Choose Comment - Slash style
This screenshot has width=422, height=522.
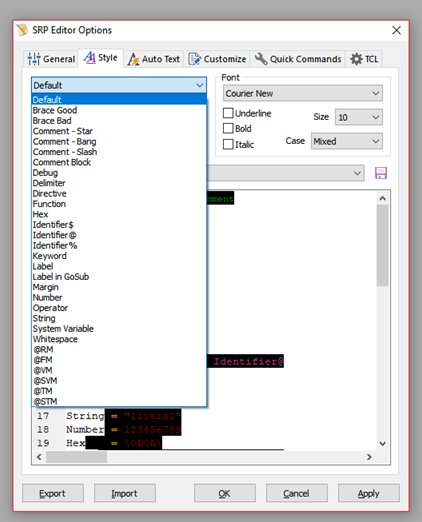pos(119,152)
